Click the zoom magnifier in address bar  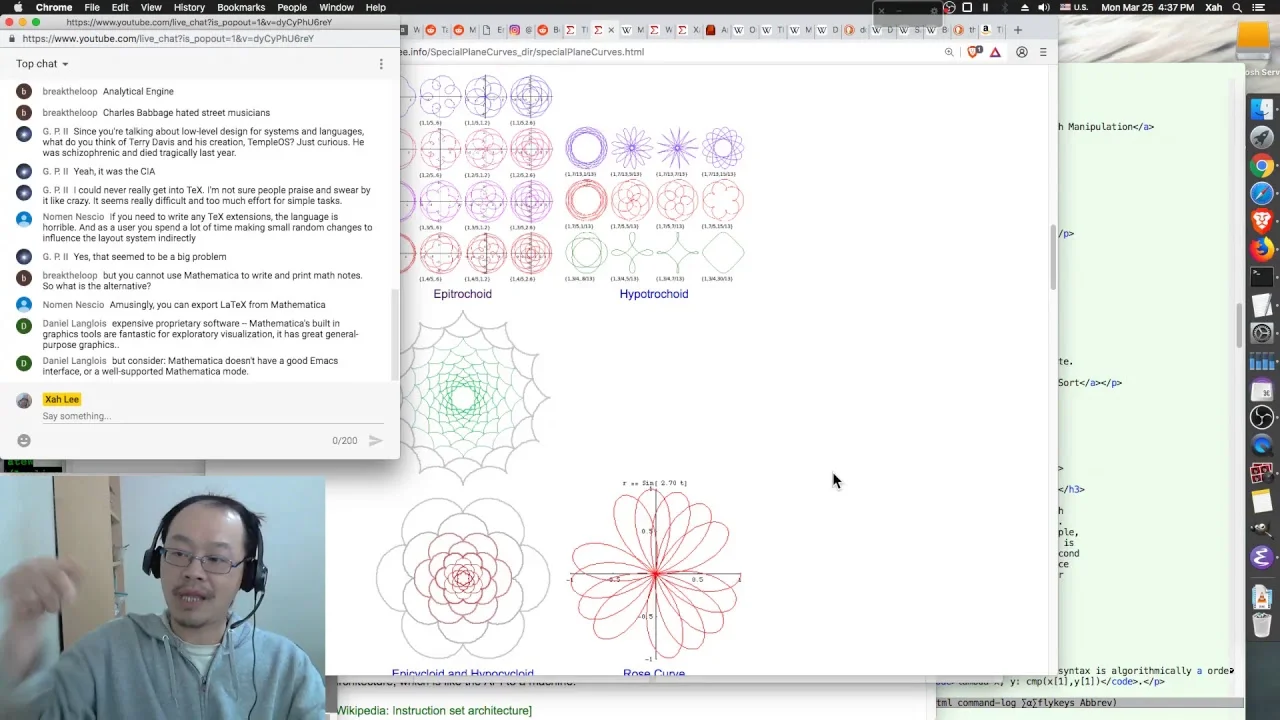point(949,52)
